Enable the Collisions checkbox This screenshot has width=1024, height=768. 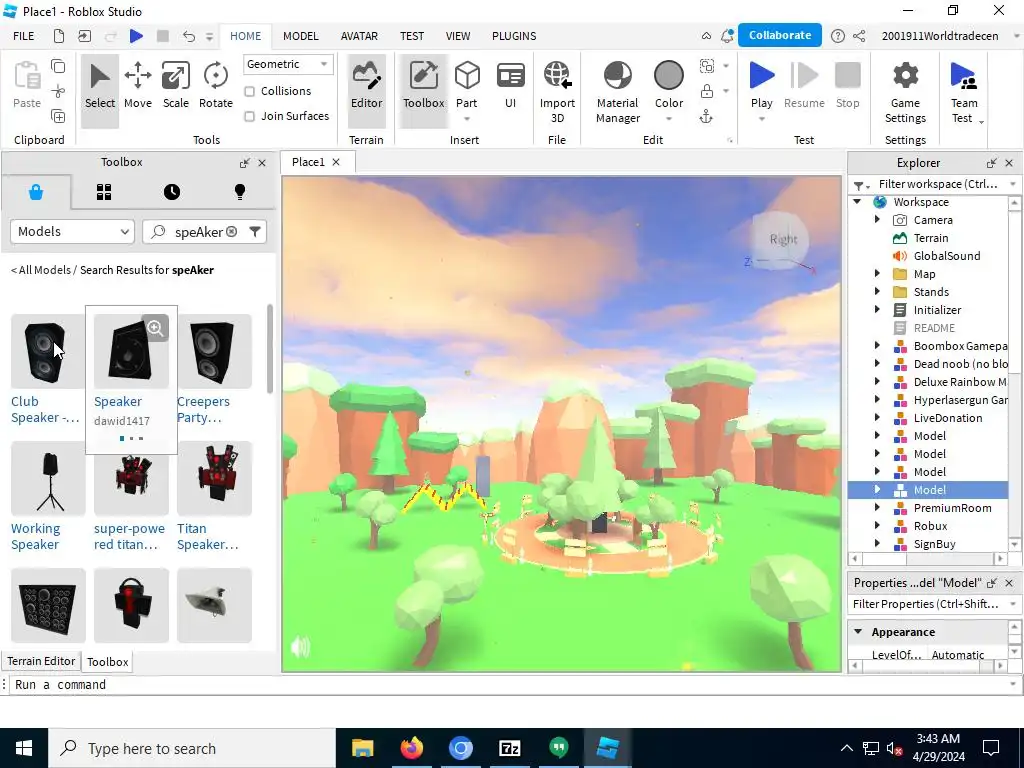pyautogui.click(x=249, y=91)
